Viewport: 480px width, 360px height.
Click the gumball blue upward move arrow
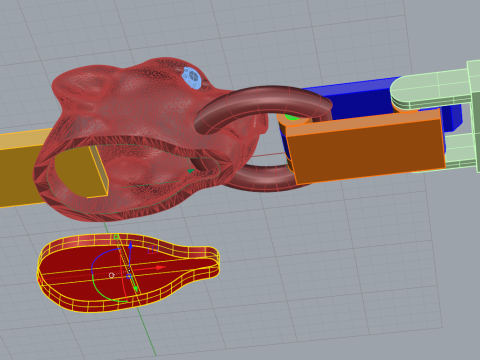coord(130,246)
